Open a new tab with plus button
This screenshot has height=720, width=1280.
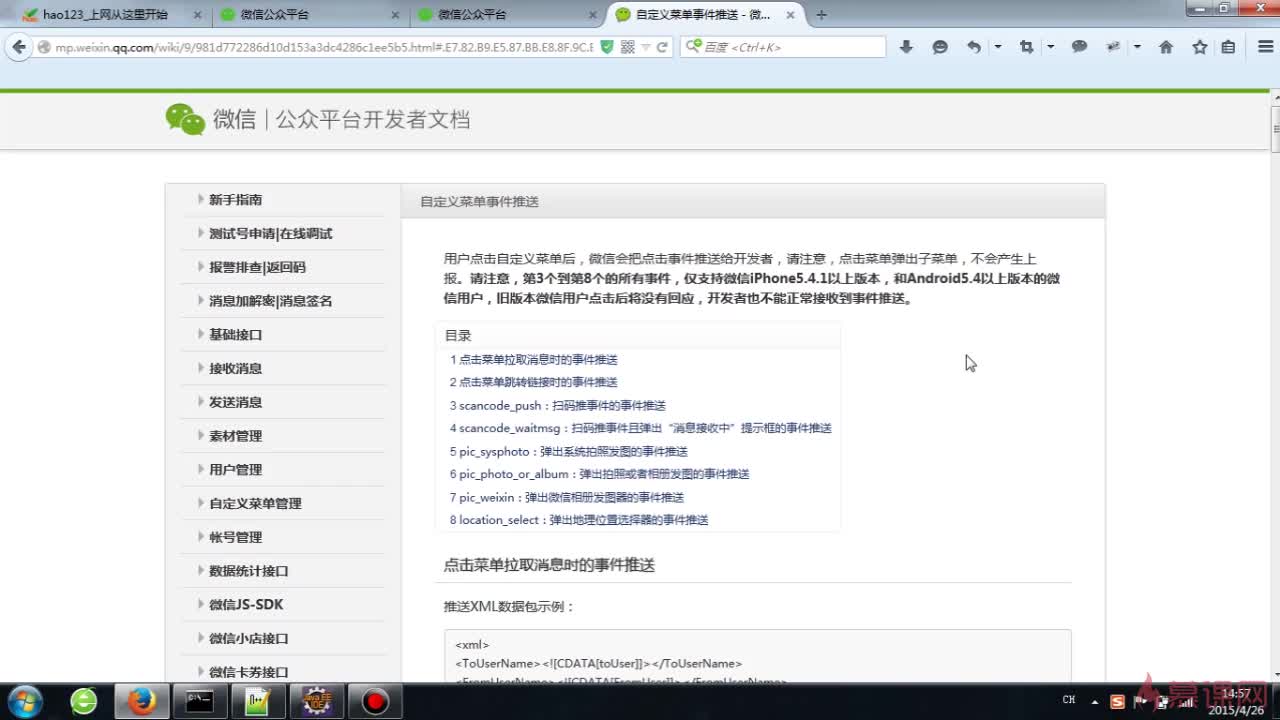821,15
